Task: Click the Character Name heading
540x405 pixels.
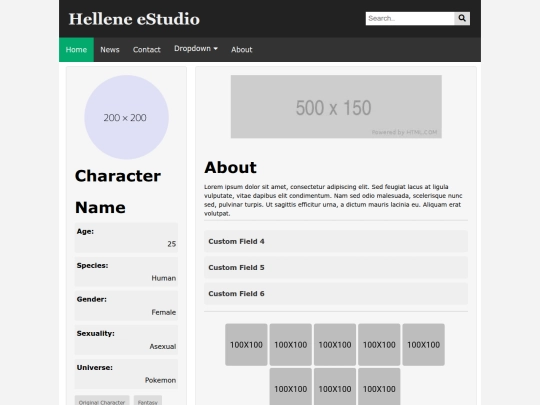Action: tap(118, 191)
